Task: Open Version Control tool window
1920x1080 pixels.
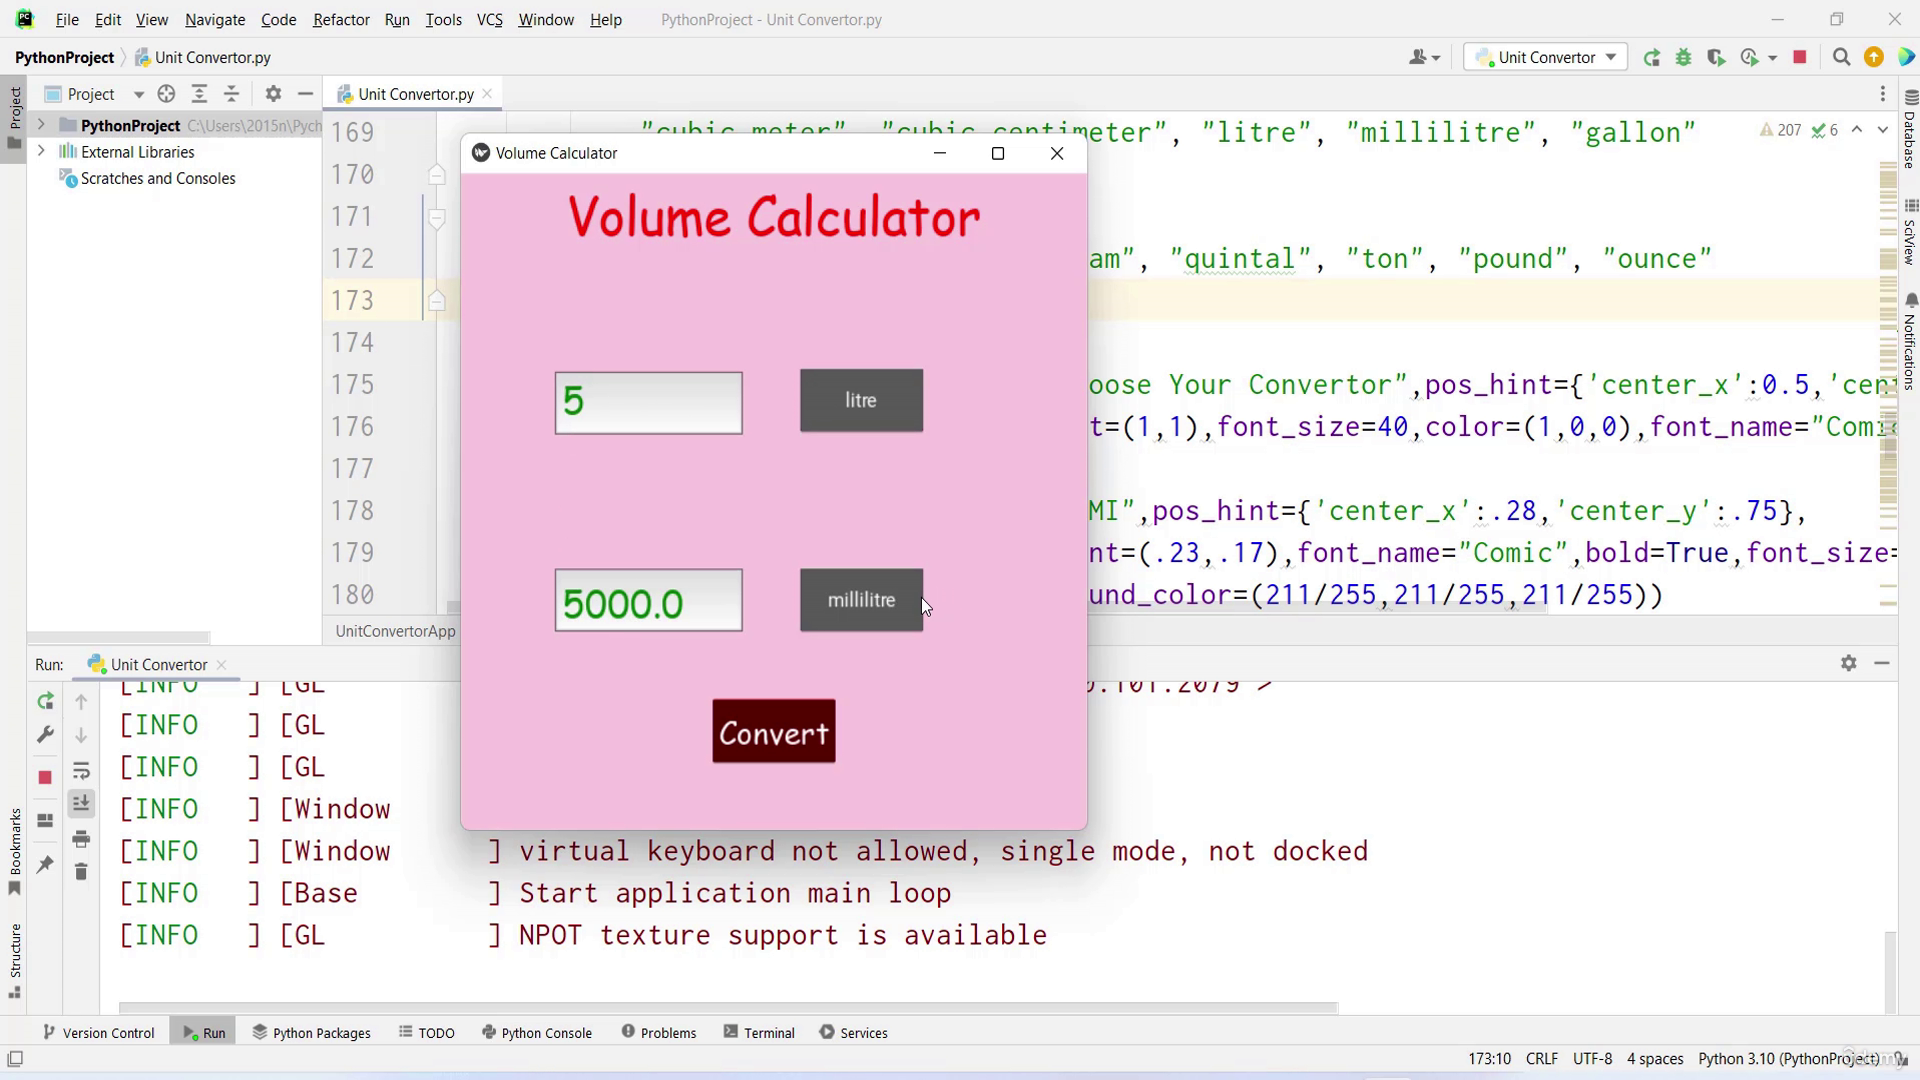Action: pyautogui.click(x=98, y=1033)
